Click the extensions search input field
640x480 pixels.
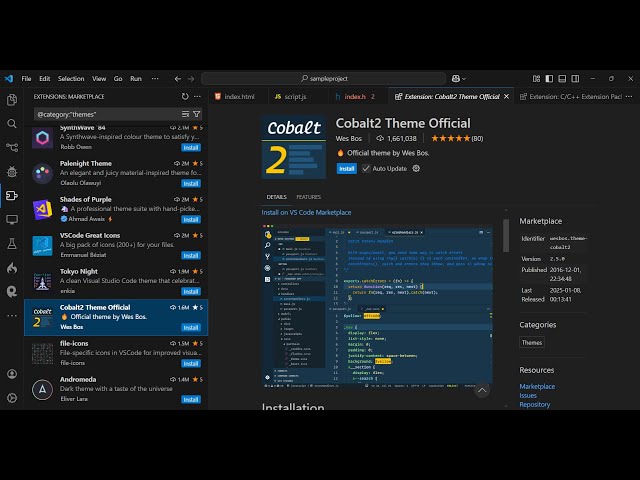[x=105, y=114]
